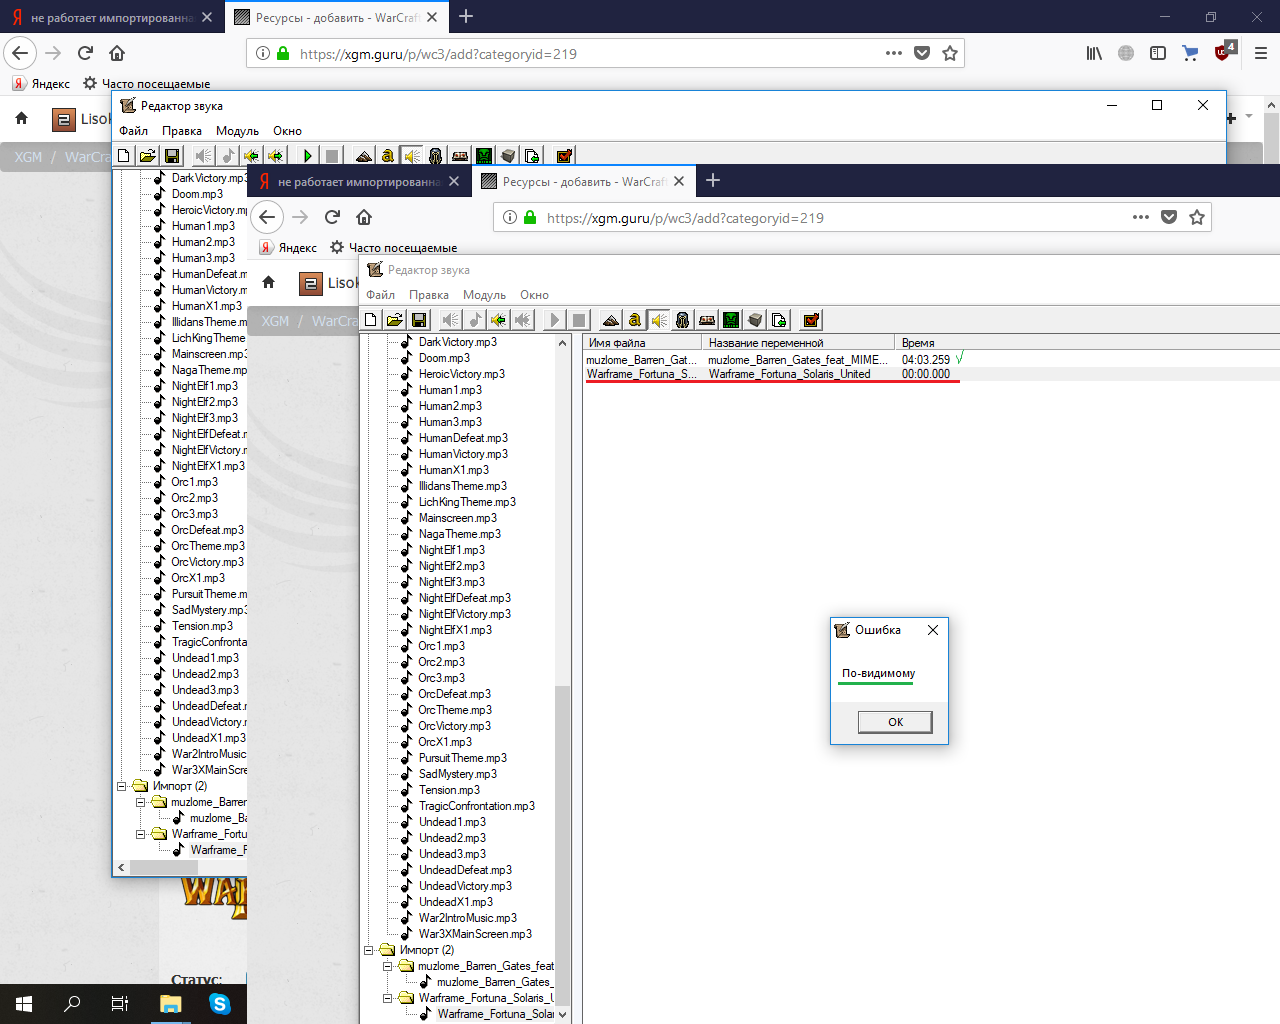Viewport: 1280px width, 1024px height.
Task: Open File Explorer from the taskbar
Action: (170, 1004)
